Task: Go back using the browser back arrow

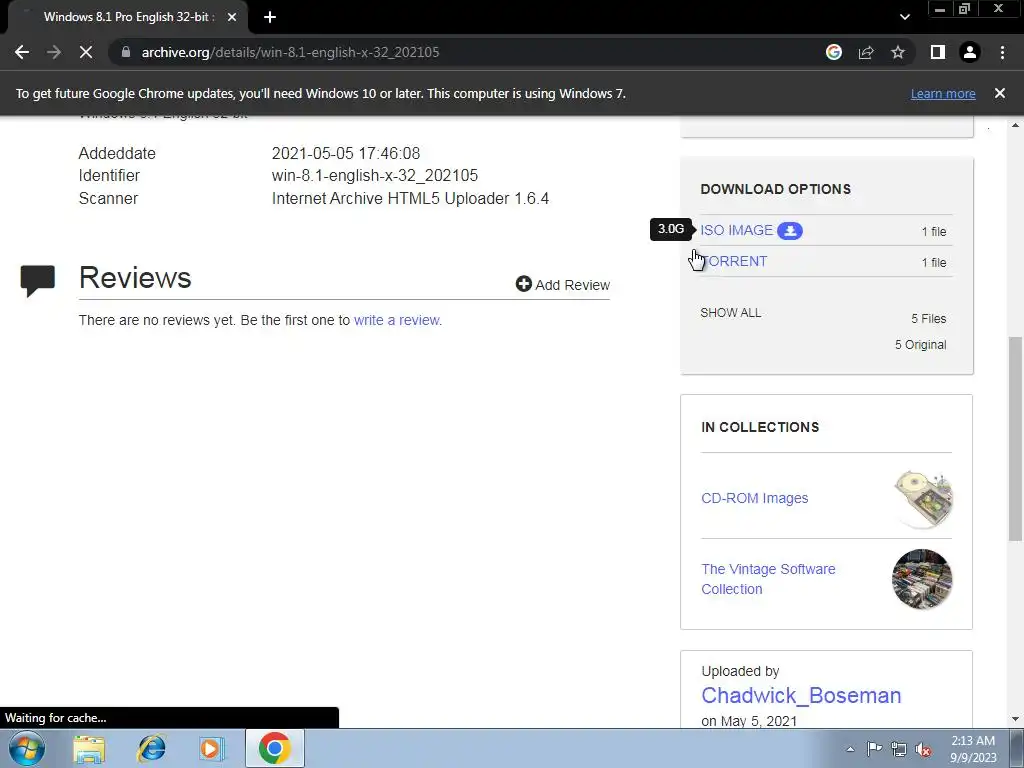Action: tap(22, 52)
